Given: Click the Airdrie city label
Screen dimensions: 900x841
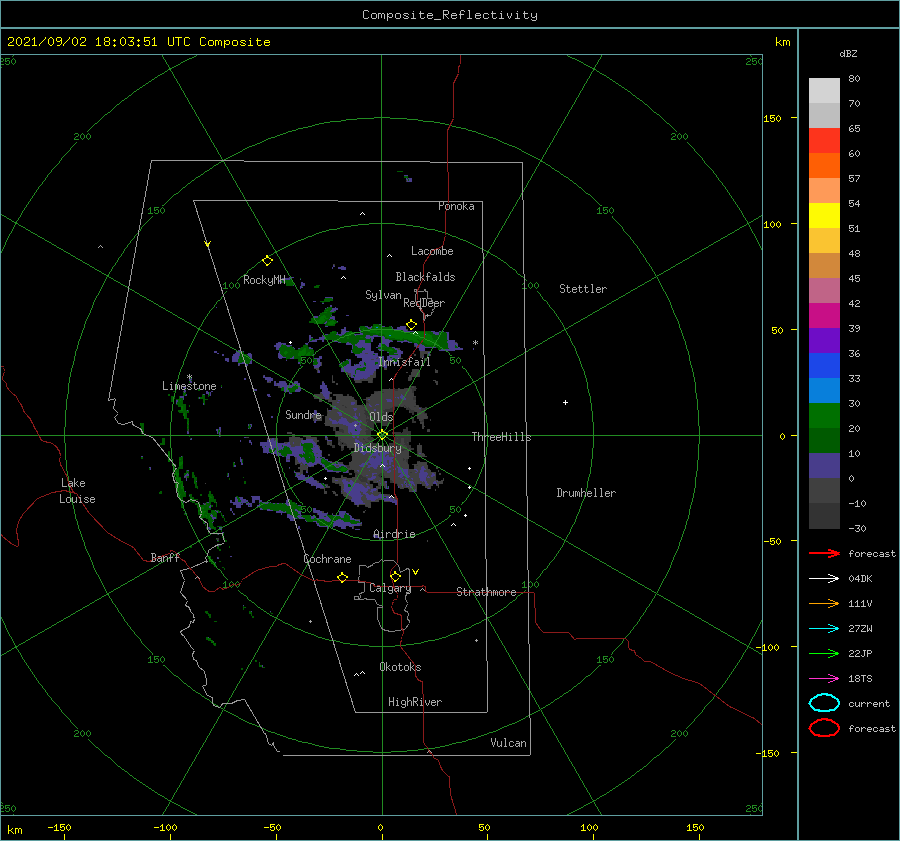Looking at the screenshot, I should (394, 534).
